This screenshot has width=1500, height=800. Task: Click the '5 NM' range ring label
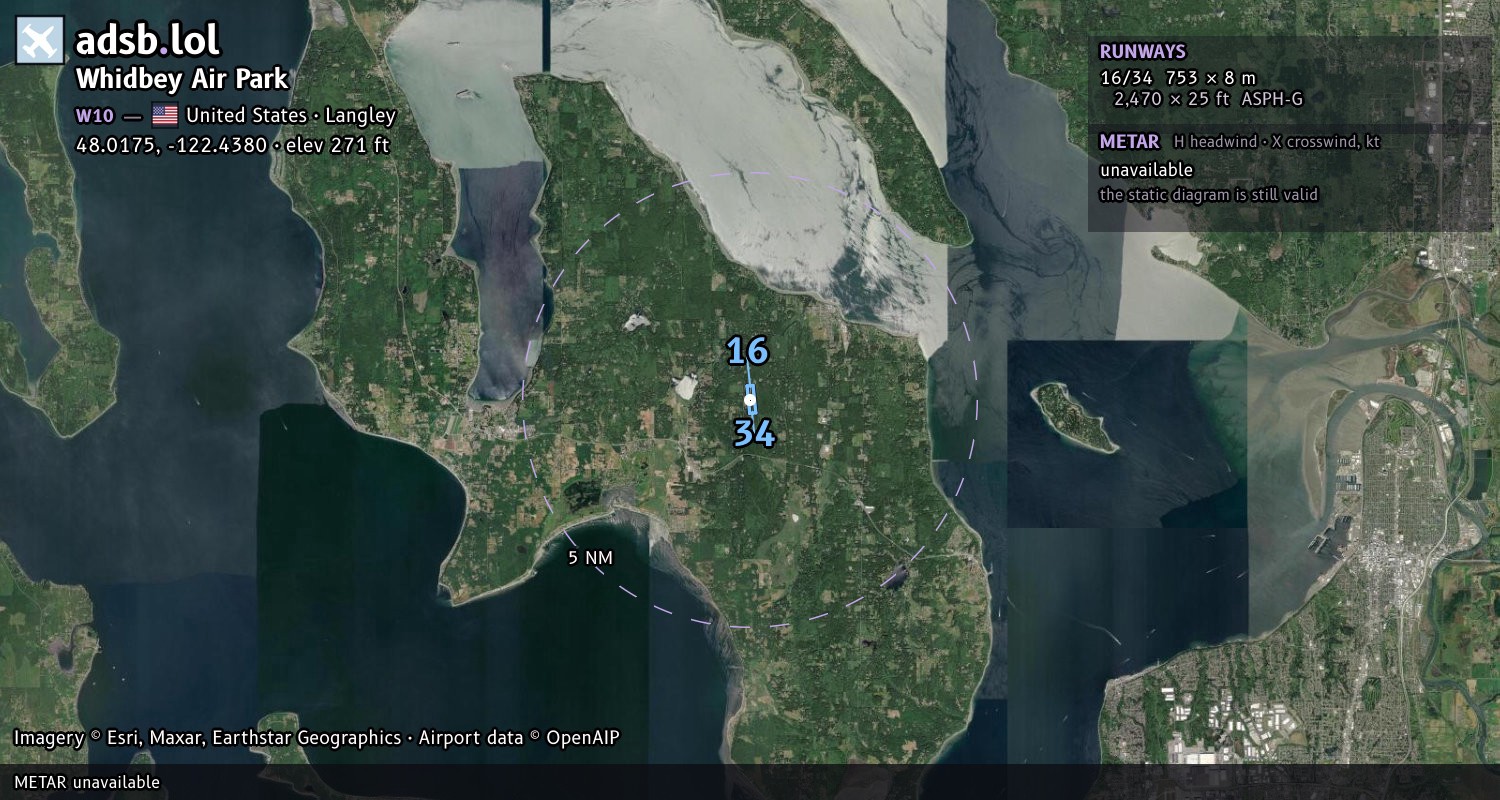590,558
